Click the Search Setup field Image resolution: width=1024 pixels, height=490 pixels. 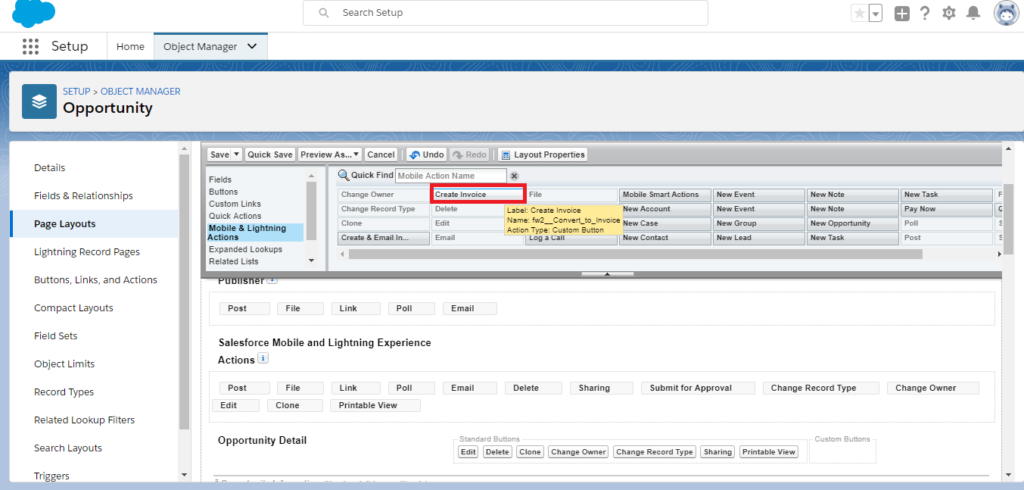[x=505, y=13]
